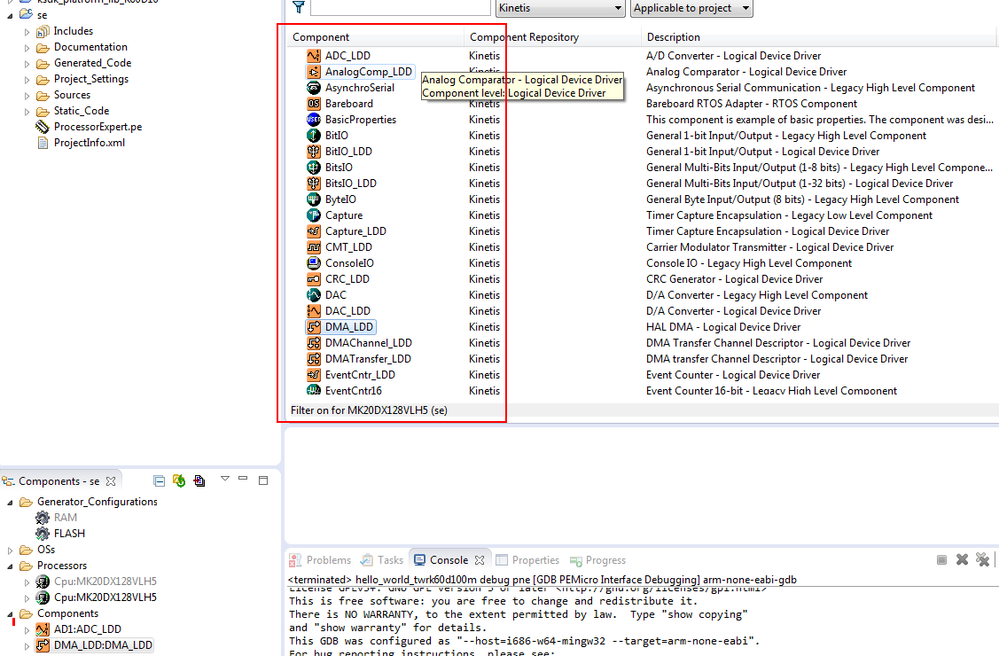Screen dimensions: 999x656
Task: Click Collapse All in Components view
Action: tap(159, 481)
